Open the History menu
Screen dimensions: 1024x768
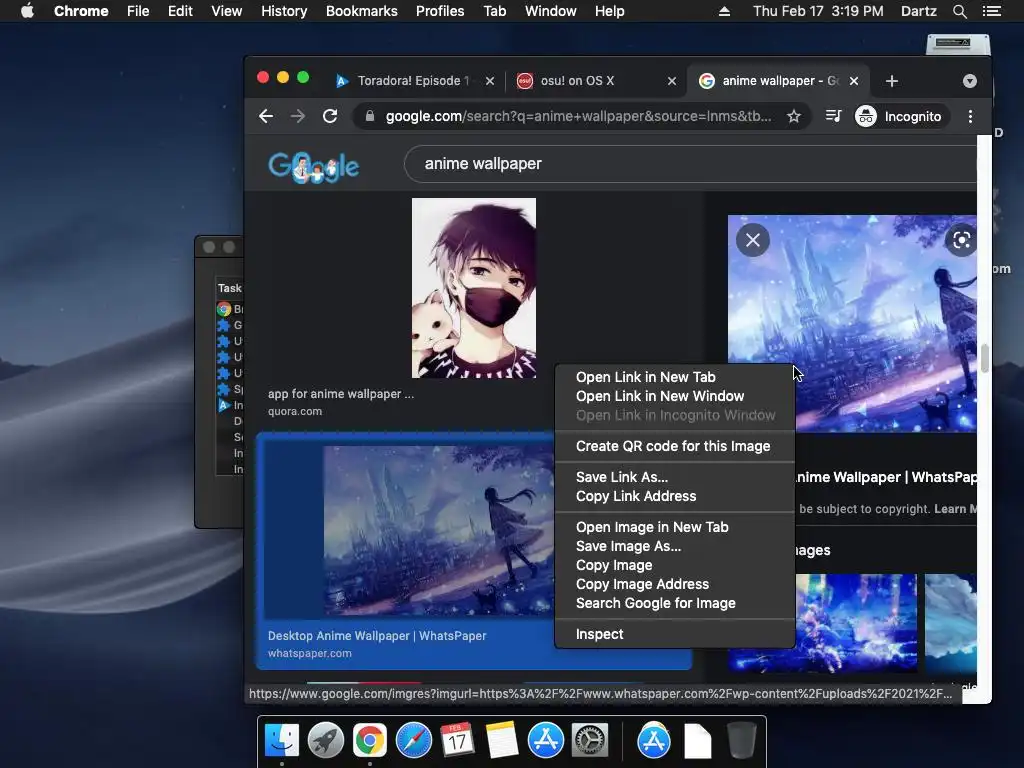(x=284, y=11)
